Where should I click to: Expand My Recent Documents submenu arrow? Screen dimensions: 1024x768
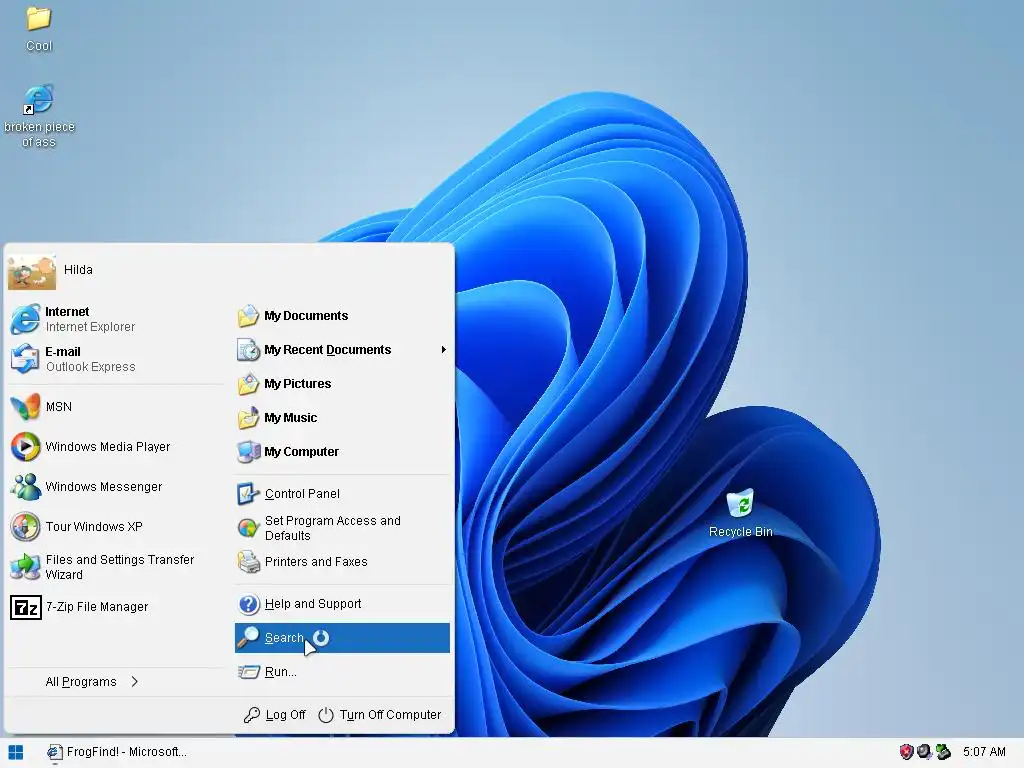click(x=443, y=349)
